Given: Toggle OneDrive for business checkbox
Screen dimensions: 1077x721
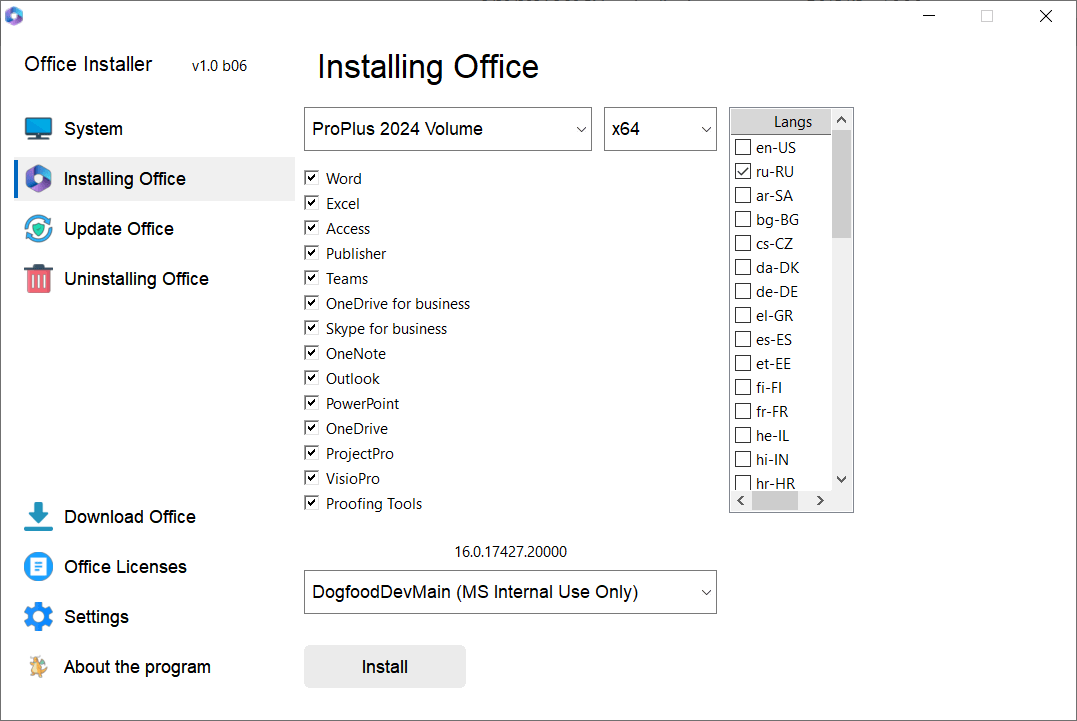Looking at the screenshot, I should coord(311,302).
